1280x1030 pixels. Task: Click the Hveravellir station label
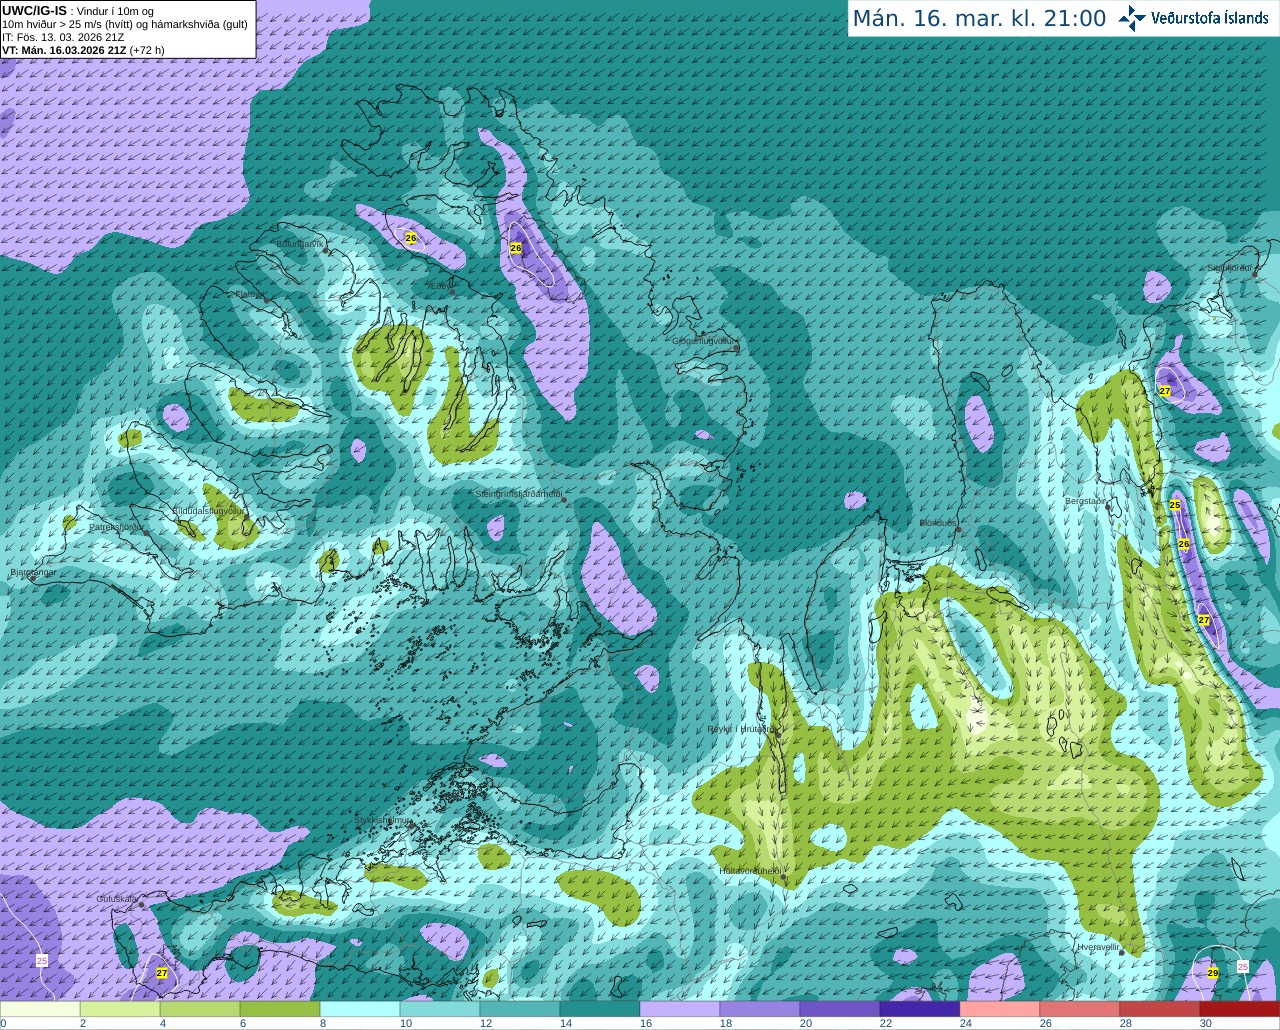[1098, 947]
